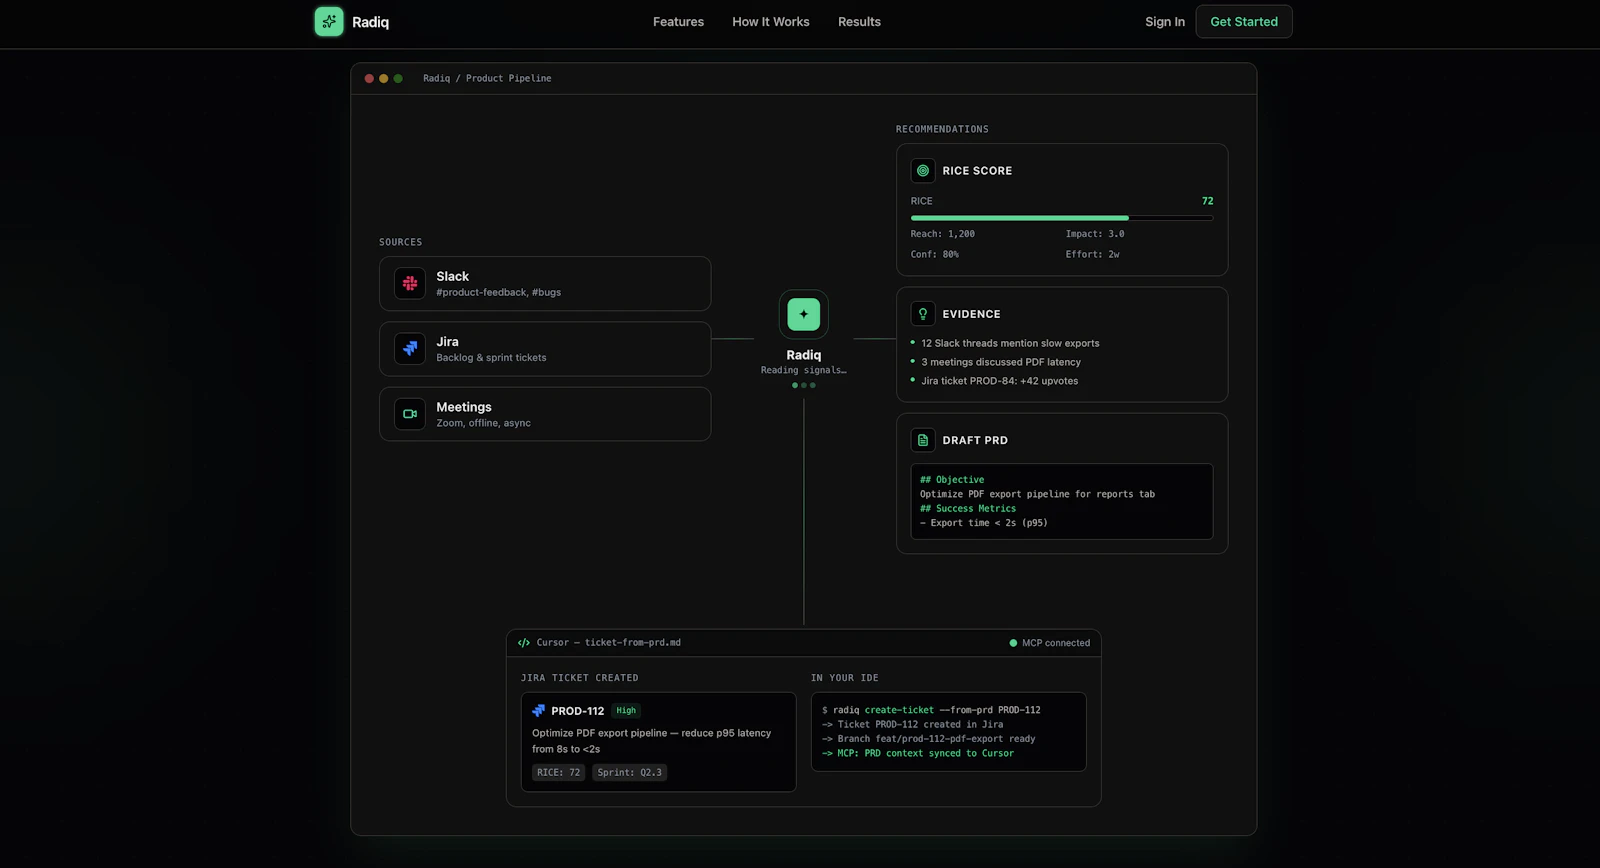Click the Radiq brand name in header
The height and width of the screenshot is (868, 1600).
pyautogui.click(x=370, y=22)
